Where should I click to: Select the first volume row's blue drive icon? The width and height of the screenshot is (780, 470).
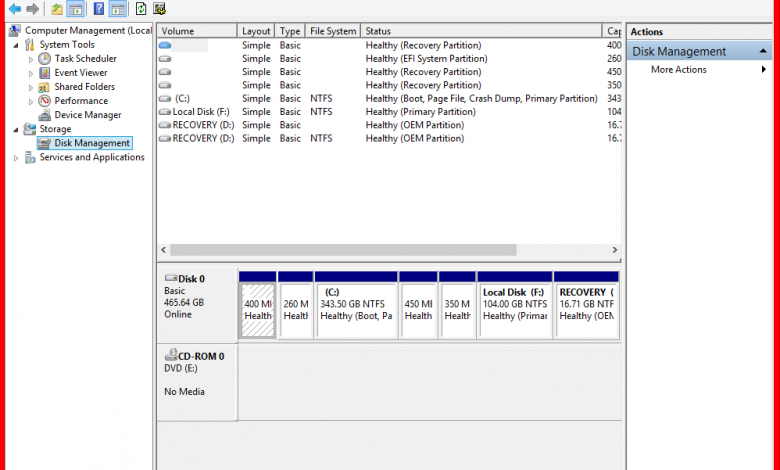click(x=165, y=45)
